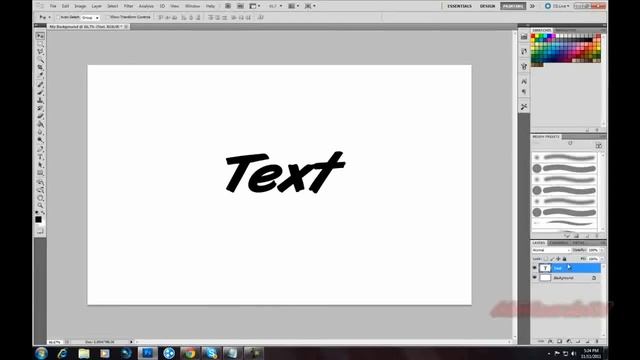The height and width of the screenshot is (360, 640).
Task: Open the CS Live button
Action: (x=557, y=6)
